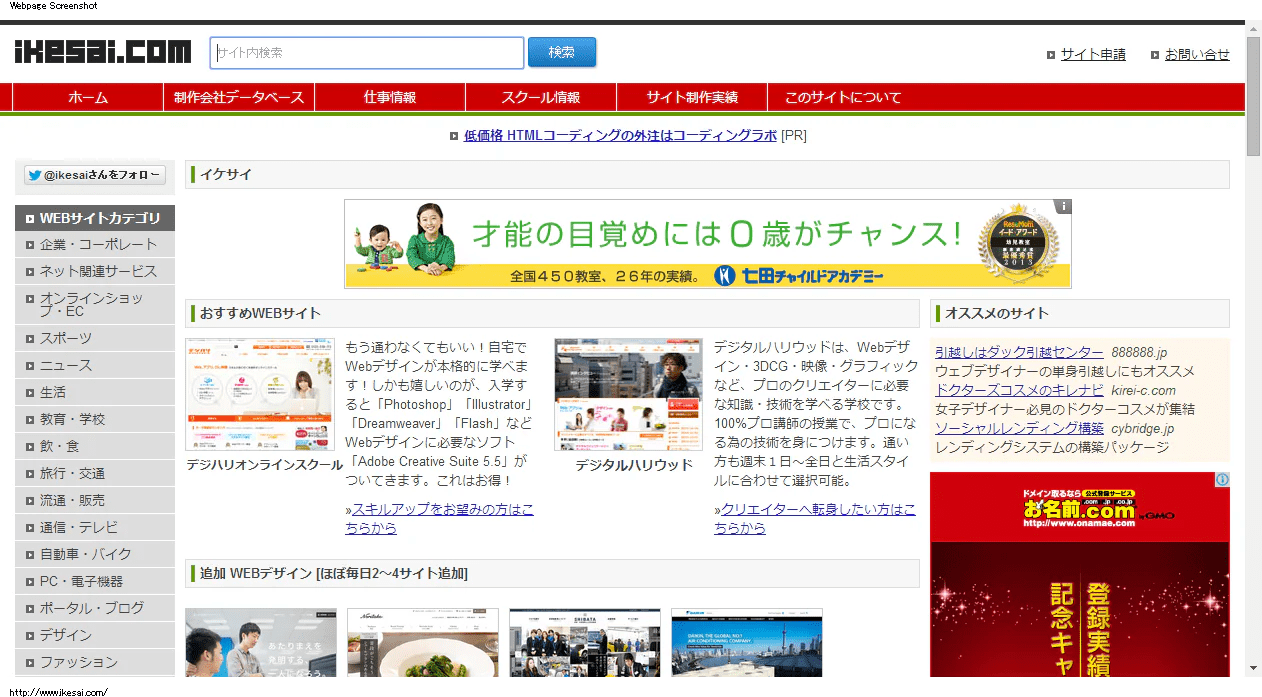The width and height of the screenshot is (1262, 697).
Task: Open ドクターズコスメのキレナビ link
Action: click(1019, 390)
